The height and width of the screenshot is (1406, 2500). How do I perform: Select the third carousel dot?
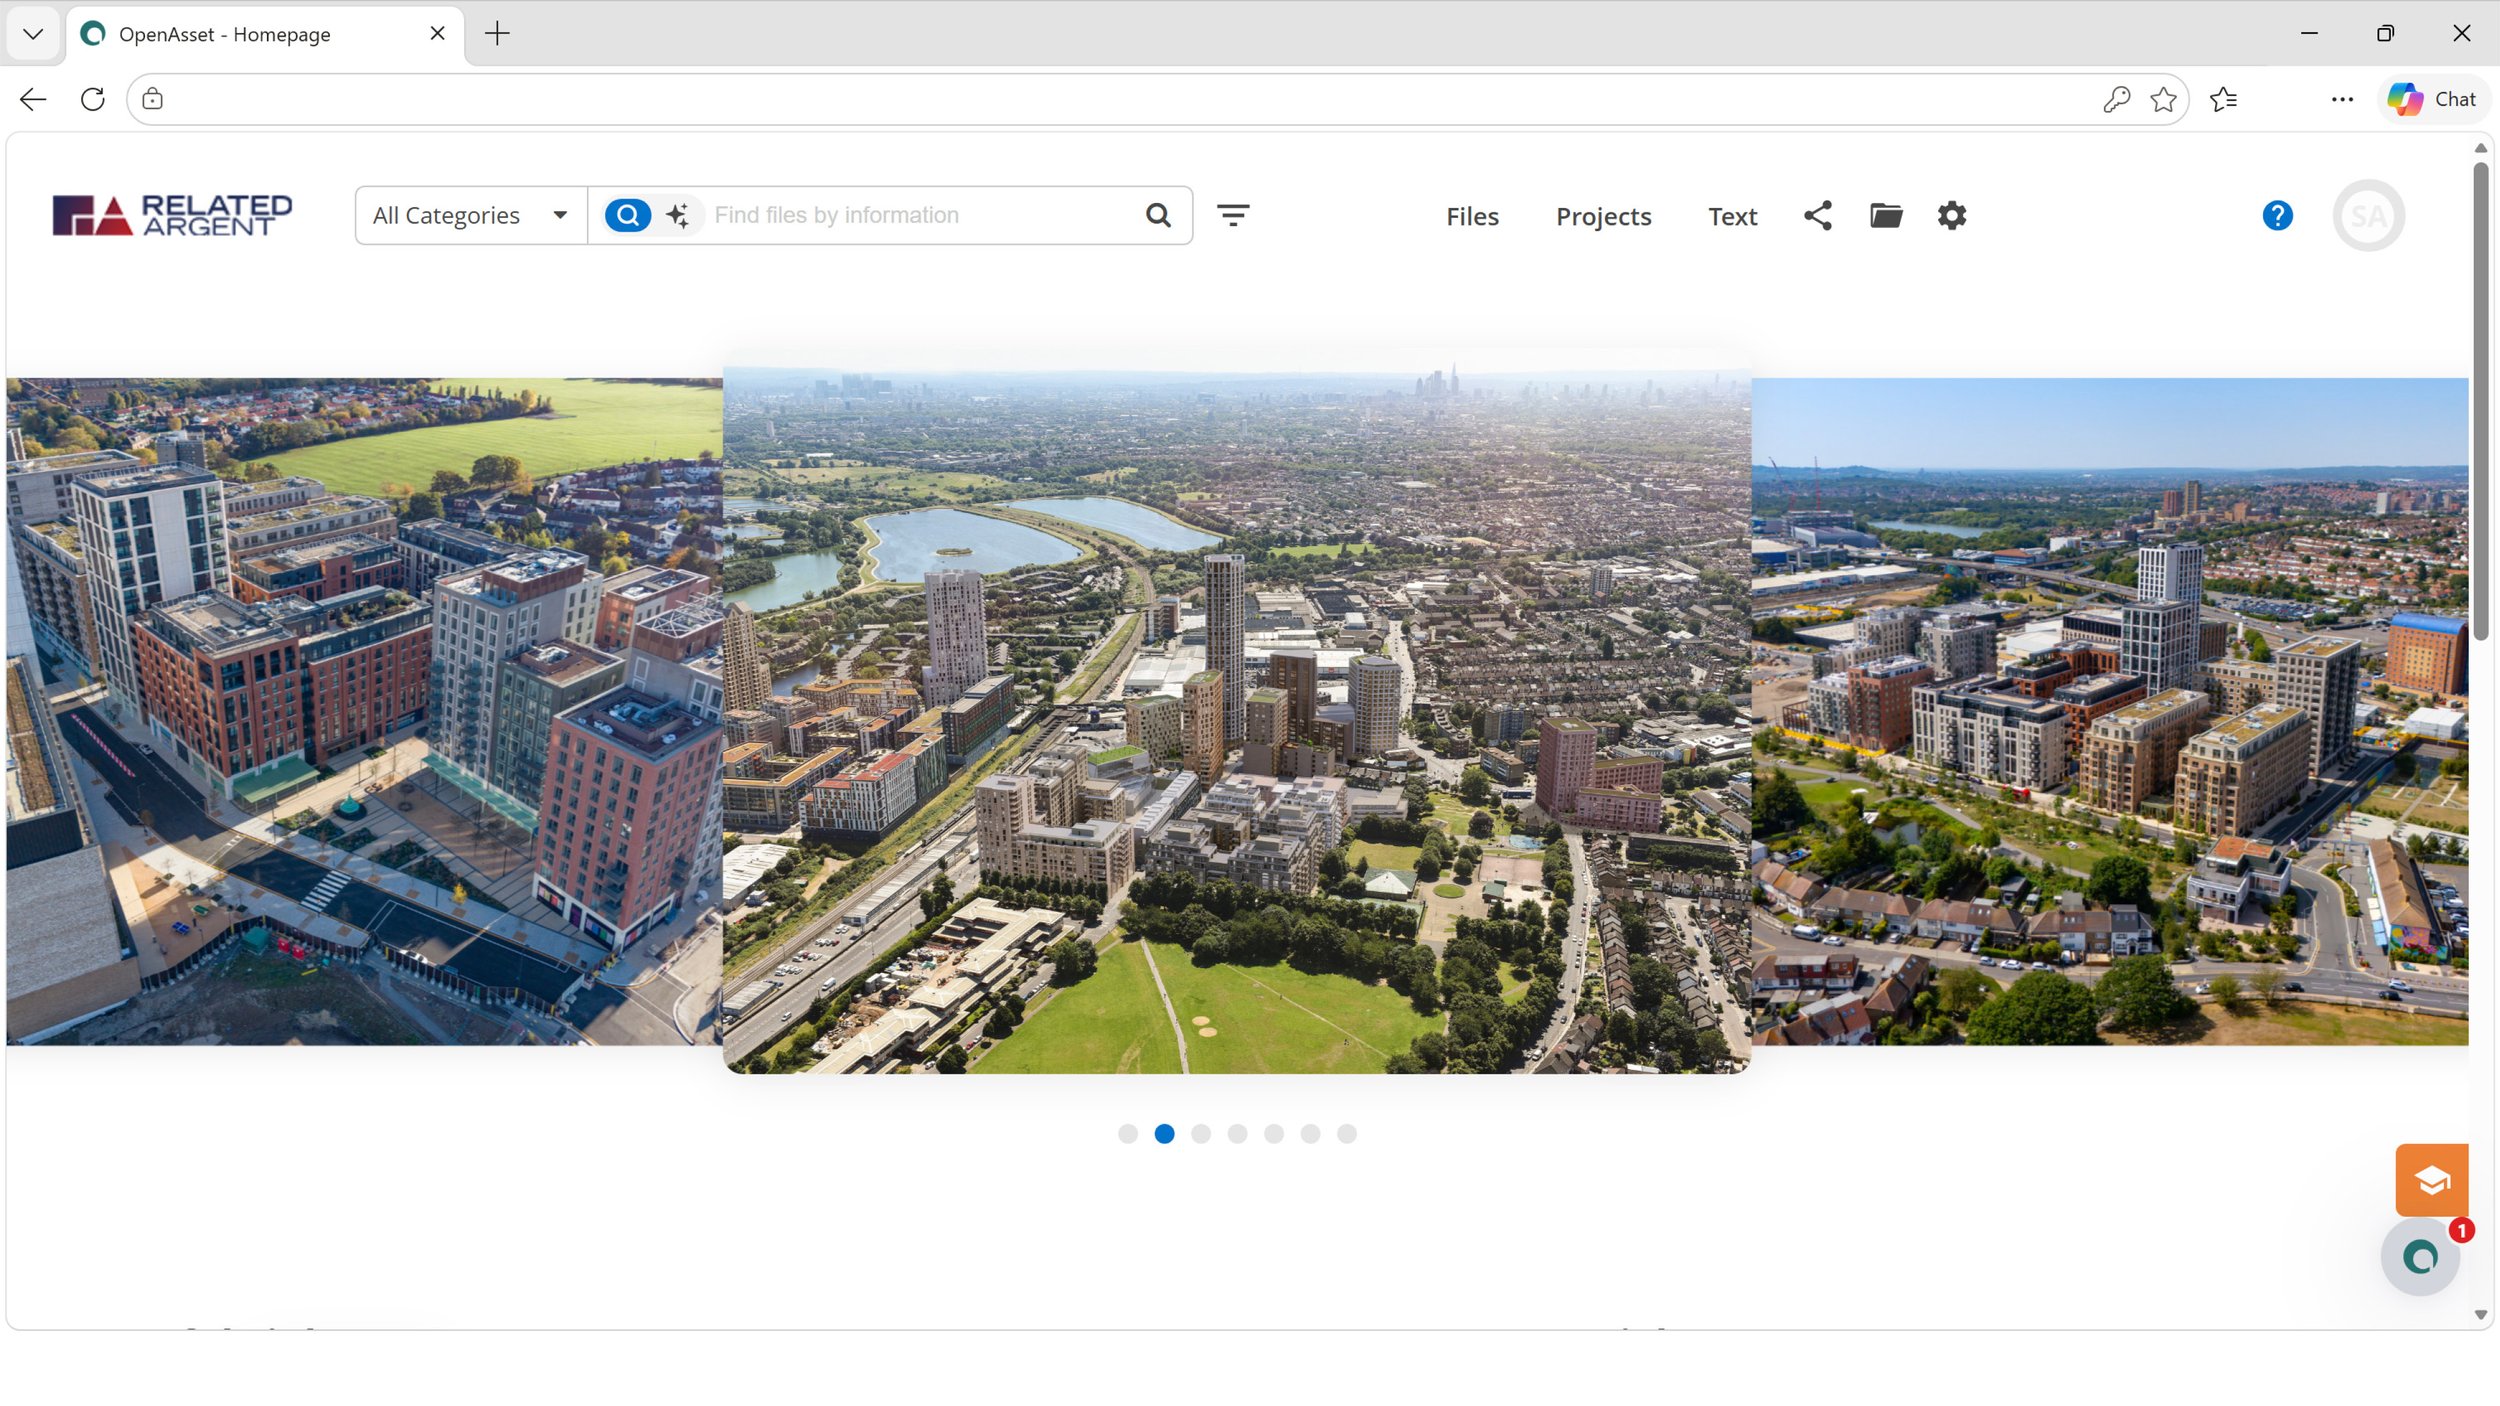coord(1201,1133)
